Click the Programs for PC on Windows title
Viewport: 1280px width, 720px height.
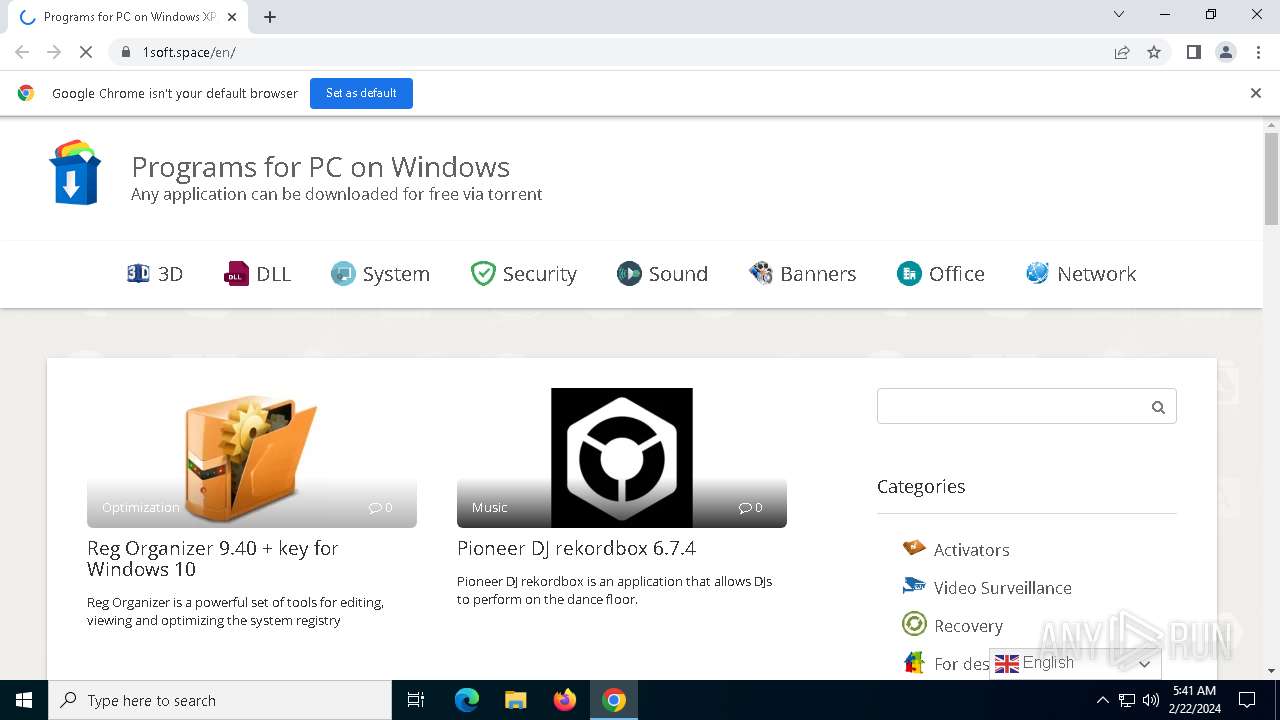pyautogui.click(x=321, y=166)
